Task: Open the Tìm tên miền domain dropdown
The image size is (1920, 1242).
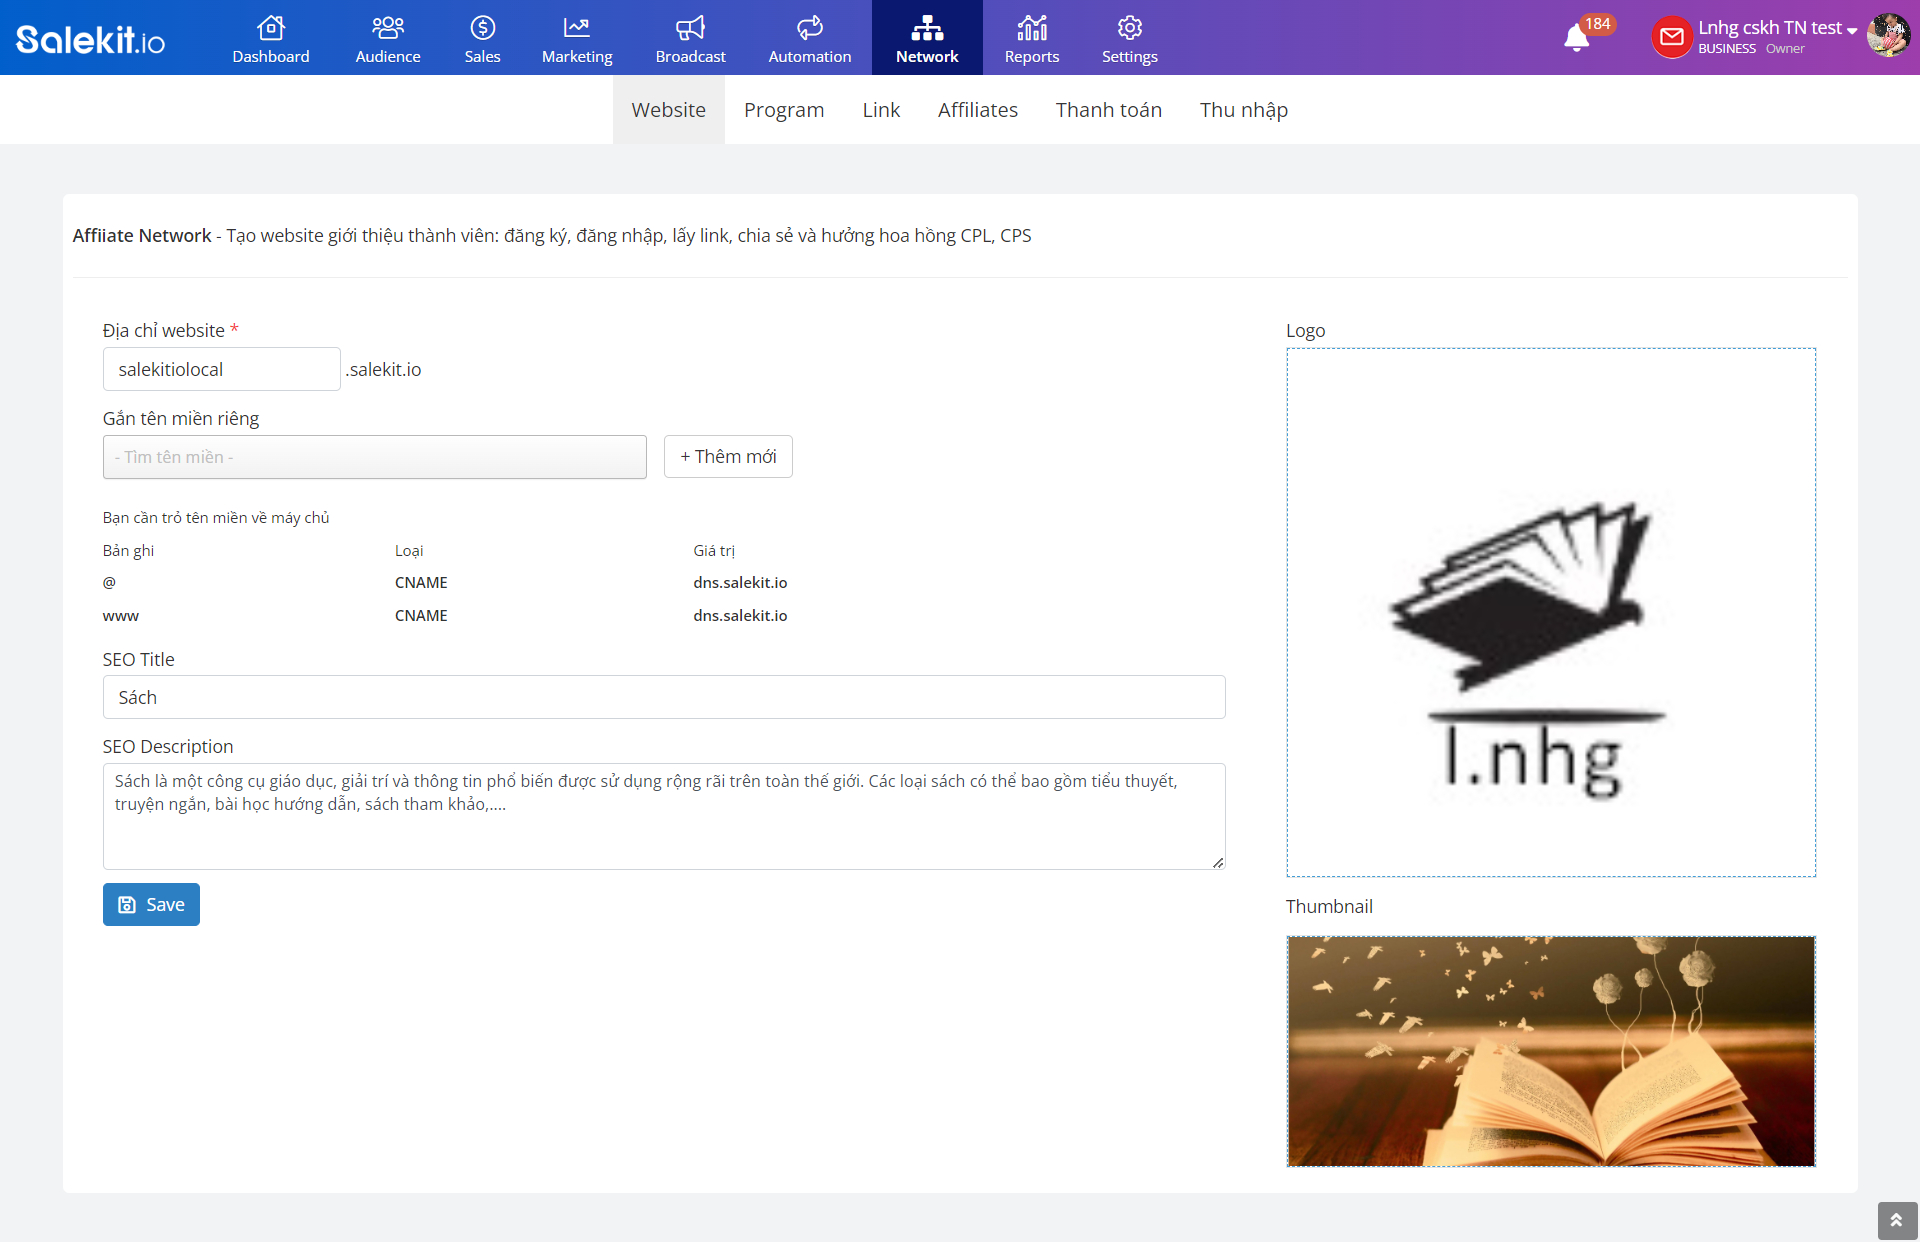Action: click(x=374, y=457)
